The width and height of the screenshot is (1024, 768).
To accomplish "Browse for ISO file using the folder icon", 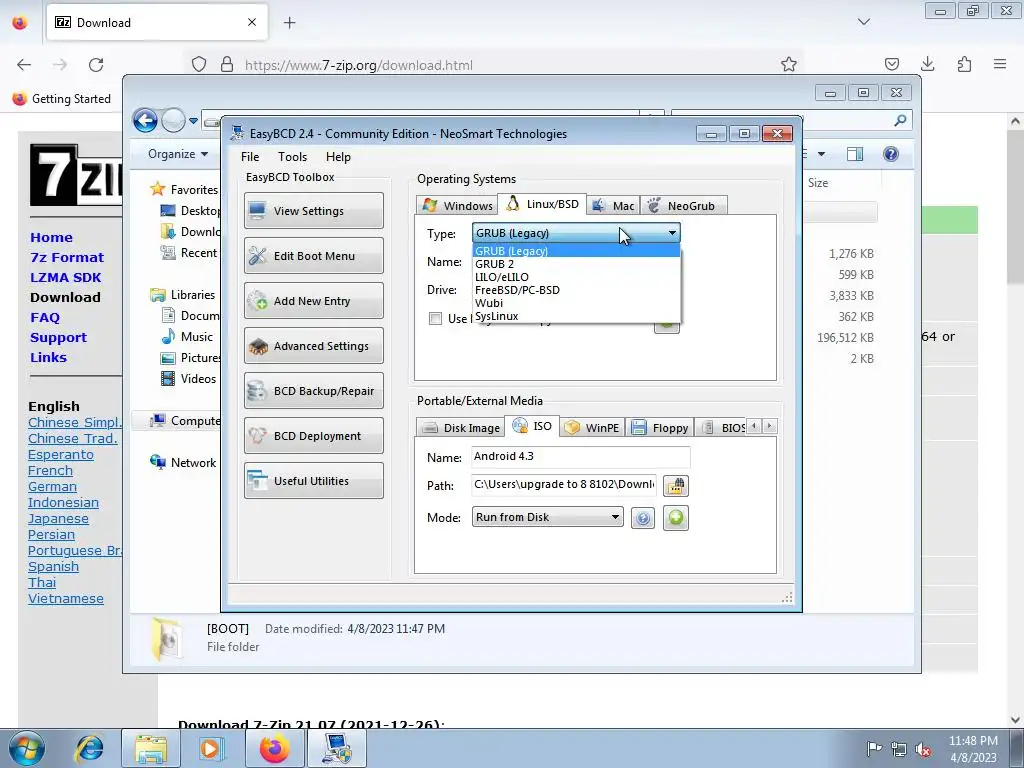I will [675, 486].
